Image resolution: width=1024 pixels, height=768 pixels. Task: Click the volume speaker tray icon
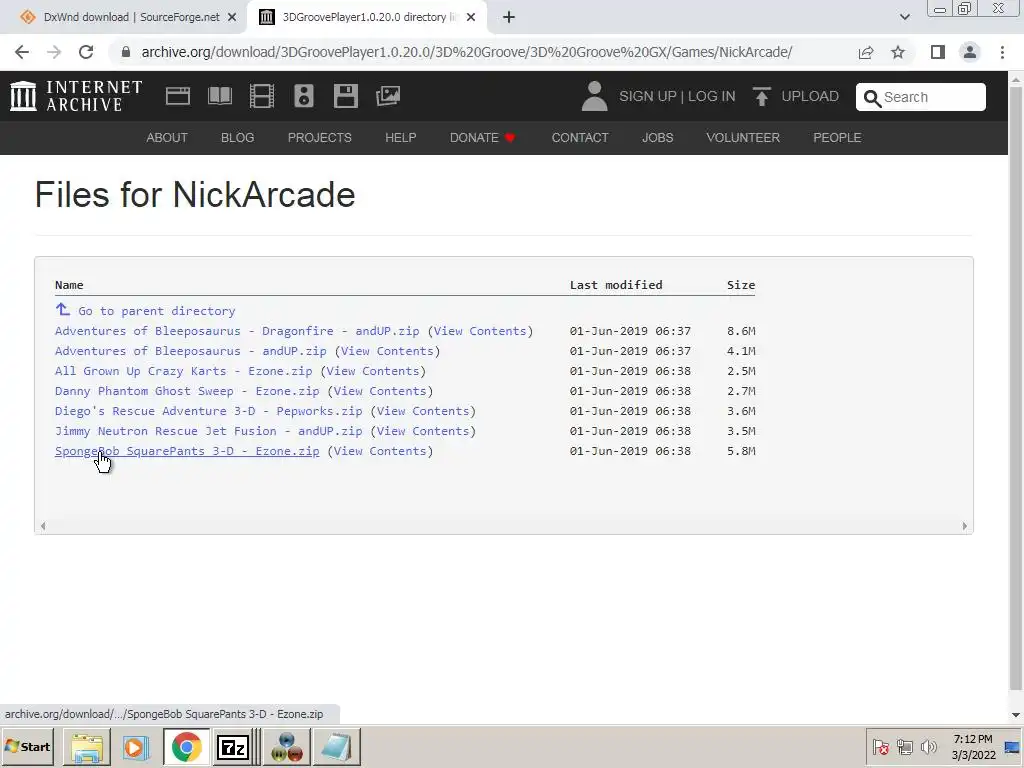coord(927,746)
